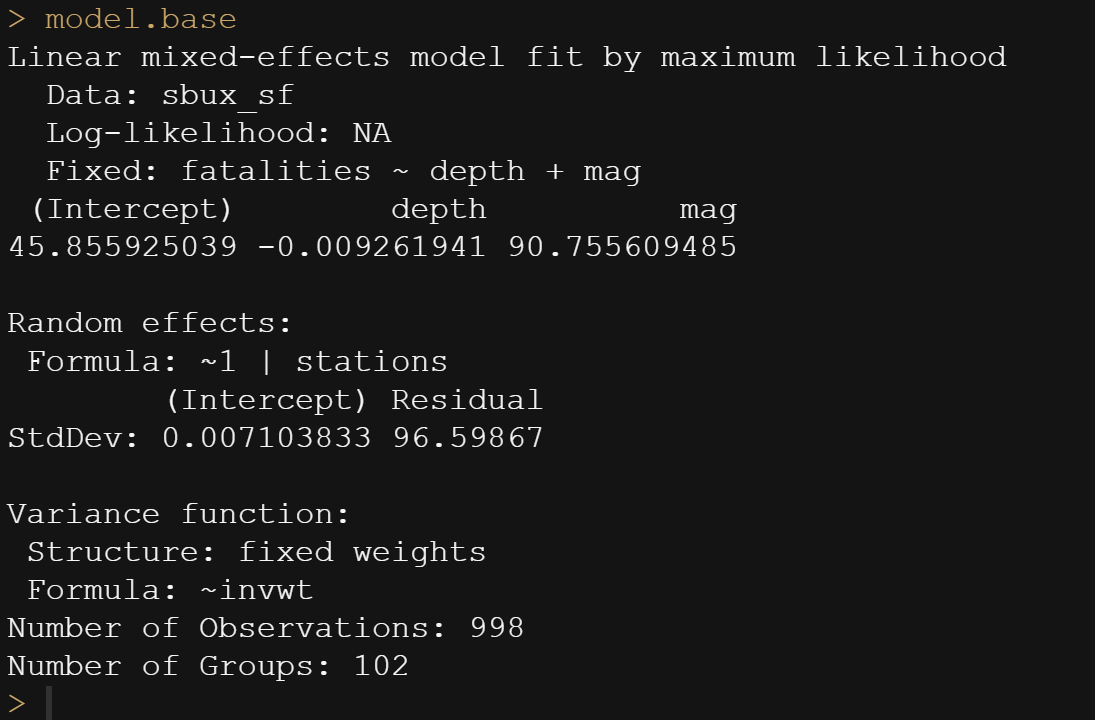Click the Variance function heading
1095x720 pixels.
coord(179,514)
